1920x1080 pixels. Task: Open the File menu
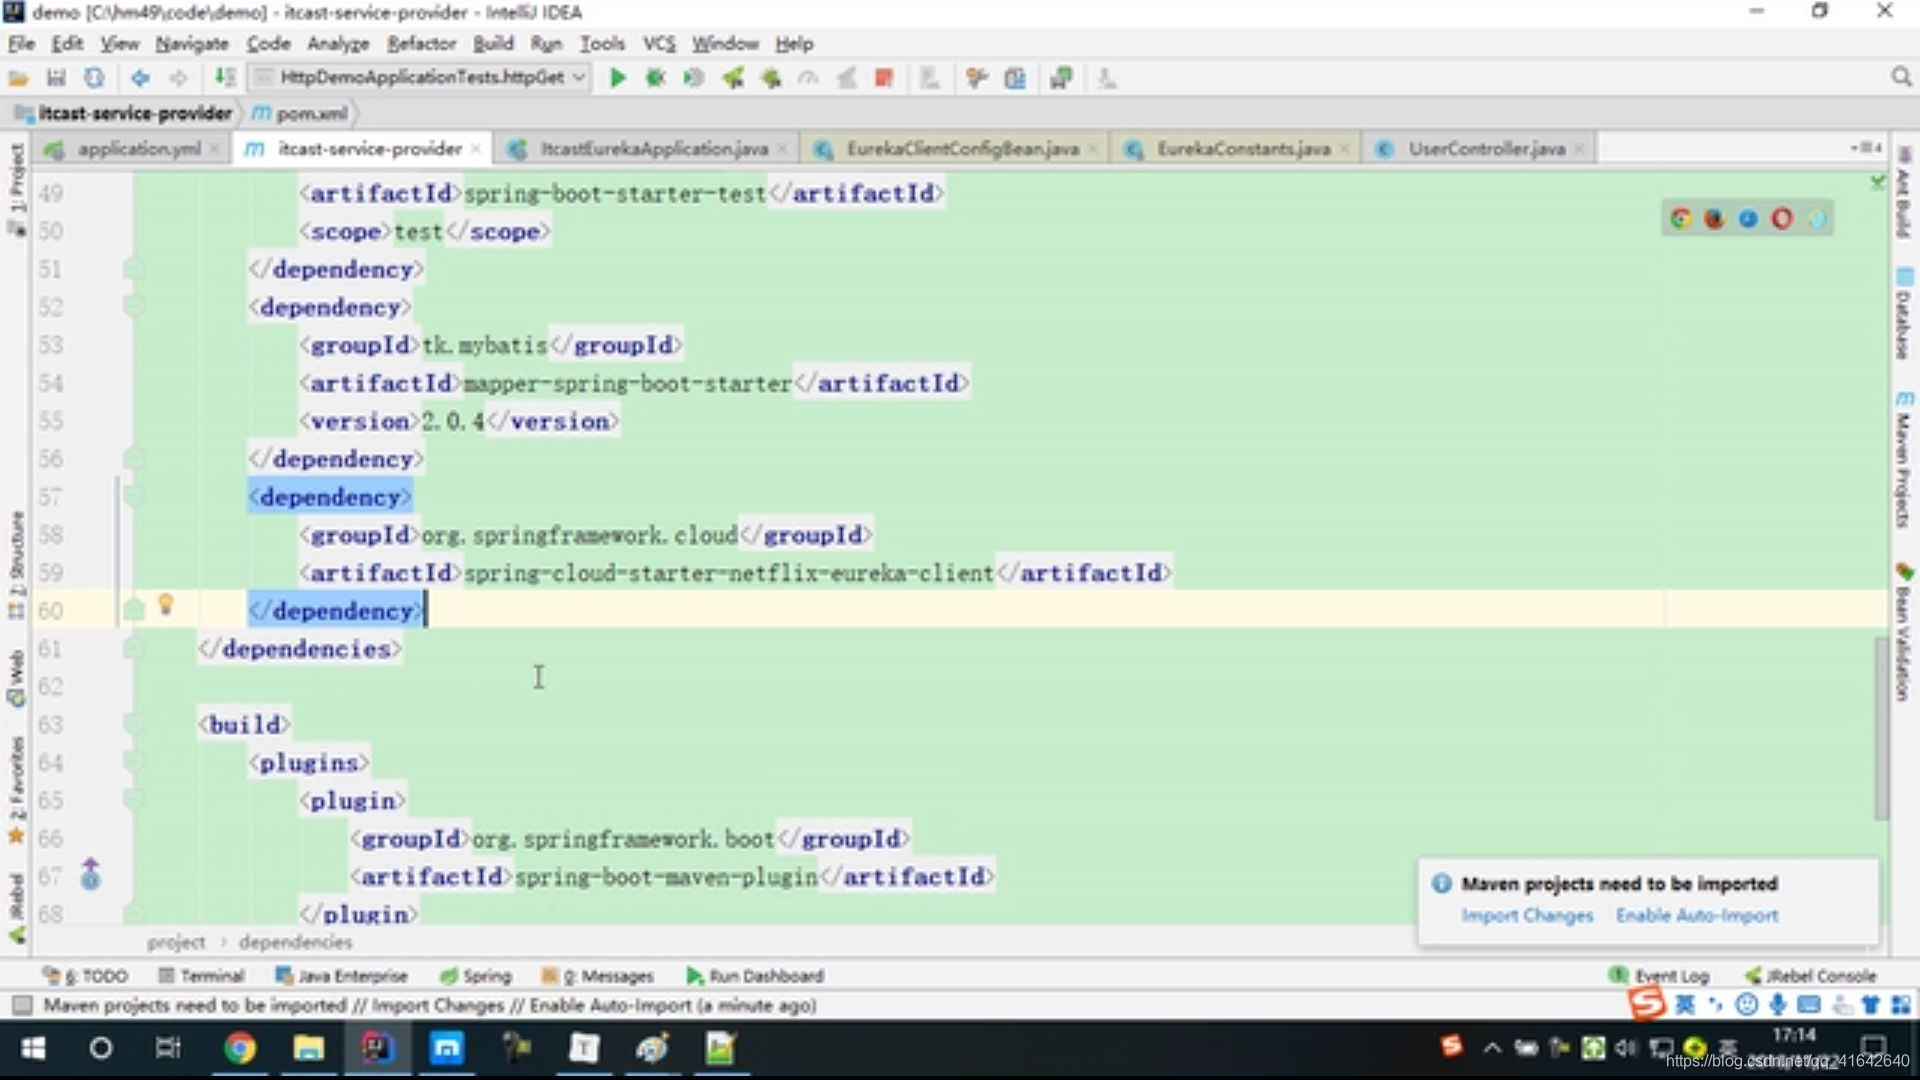[x=21, y=44]
